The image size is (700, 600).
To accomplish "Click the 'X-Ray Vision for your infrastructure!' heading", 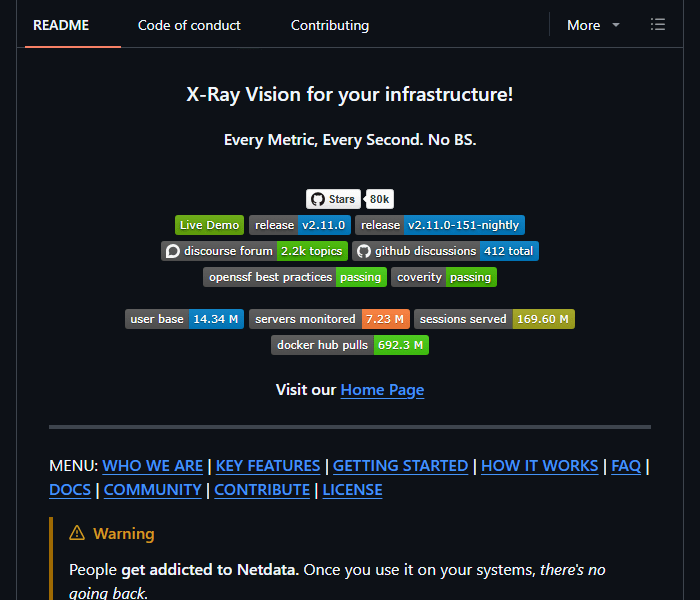I will [350, 95].
